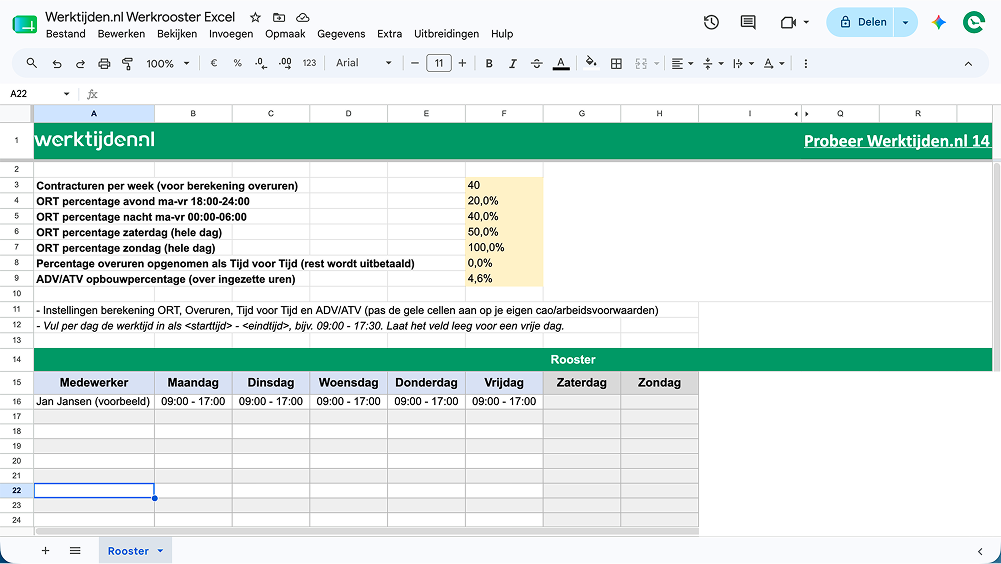
Task: Format as percent
Action: pos(237,63)
